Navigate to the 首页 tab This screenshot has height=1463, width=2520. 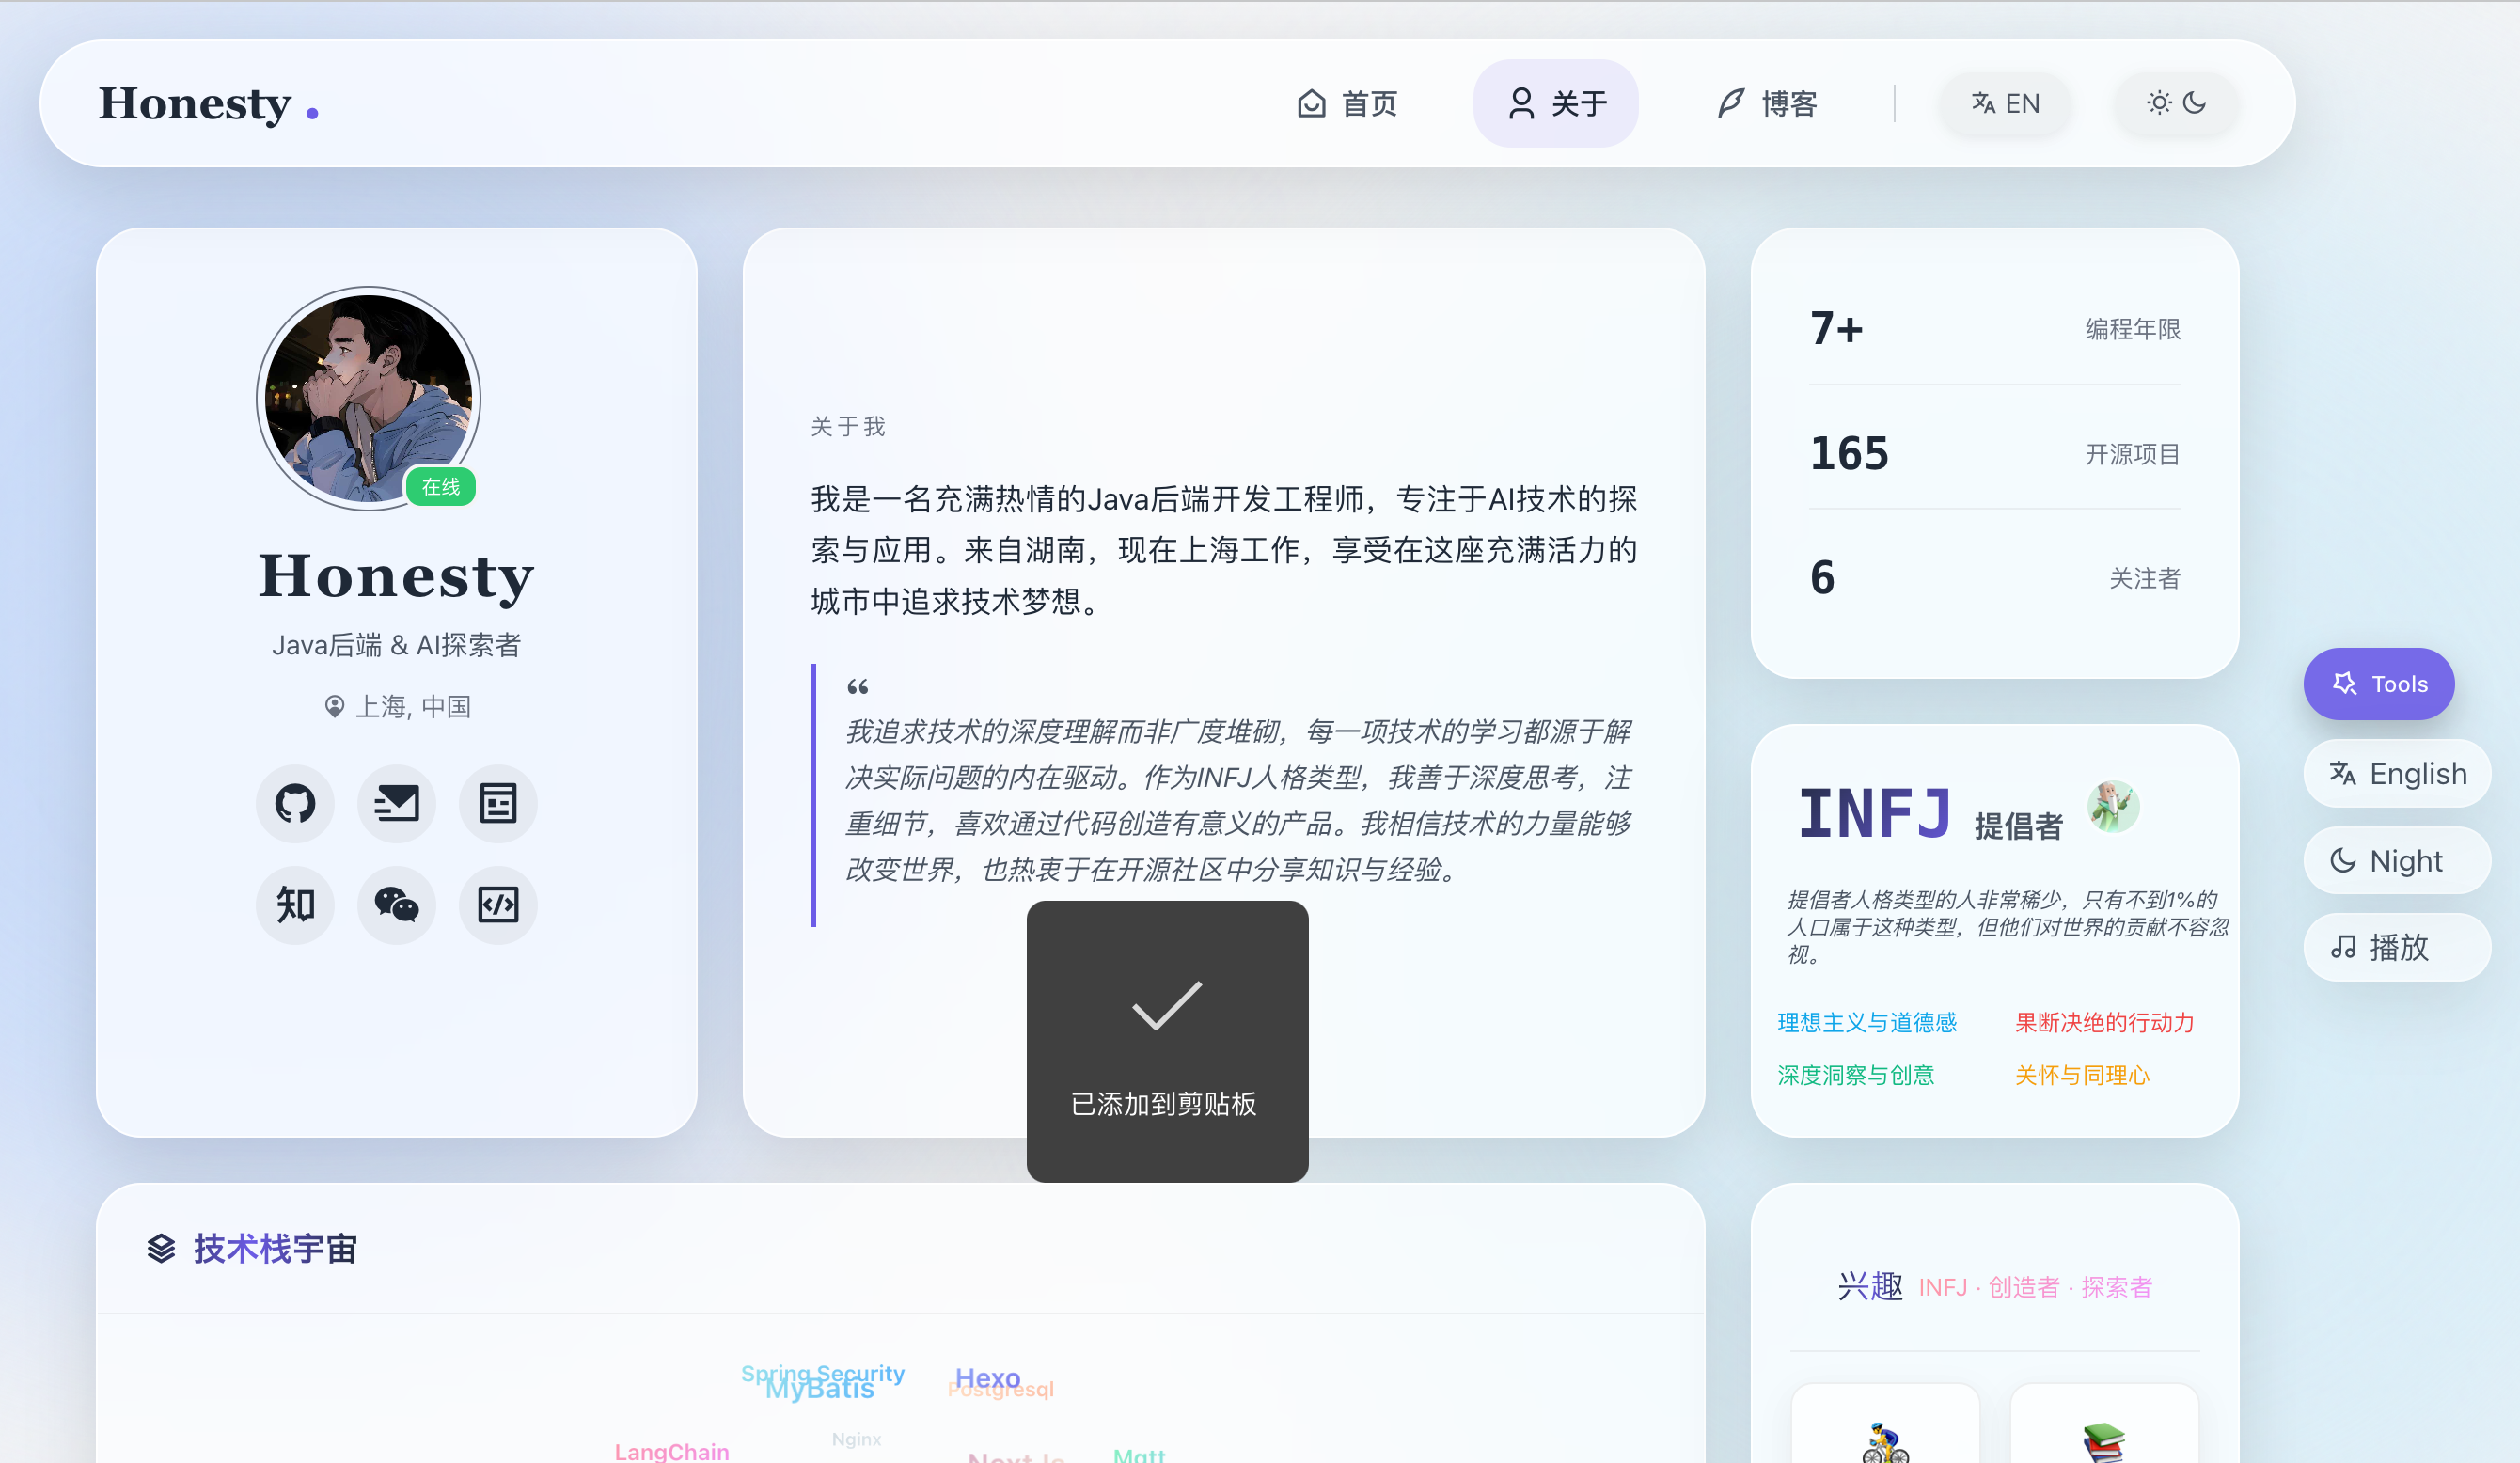[x=1348, y=103]
